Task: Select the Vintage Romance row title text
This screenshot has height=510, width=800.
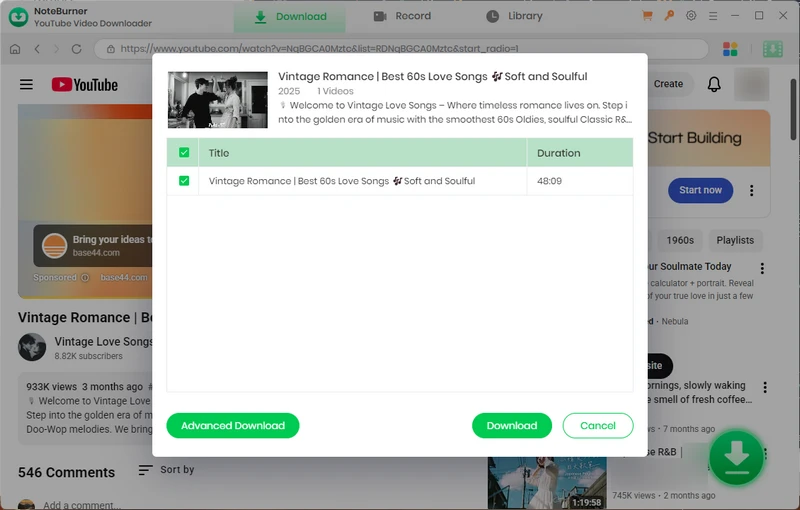Action: [x=342, y=181]
